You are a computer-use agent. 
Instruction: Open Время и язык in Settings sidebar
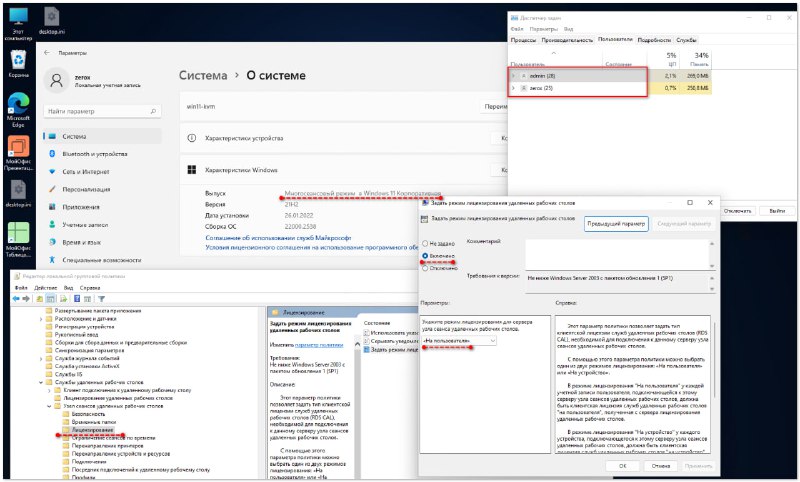[82, 242]
